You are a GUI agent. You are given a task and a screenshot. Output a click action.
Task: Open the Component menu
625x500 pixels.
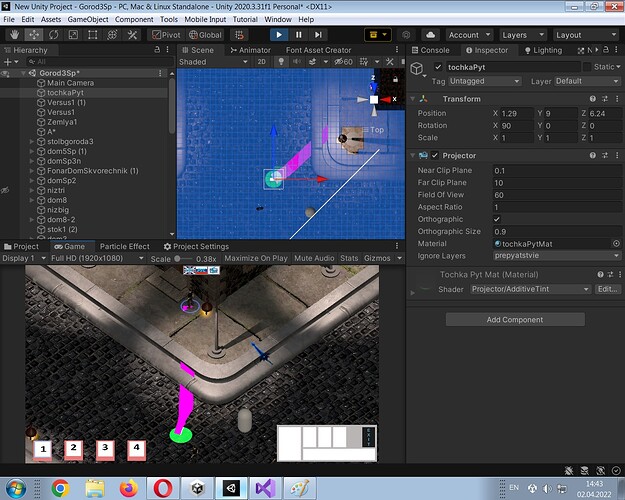(x=134, y=19)
